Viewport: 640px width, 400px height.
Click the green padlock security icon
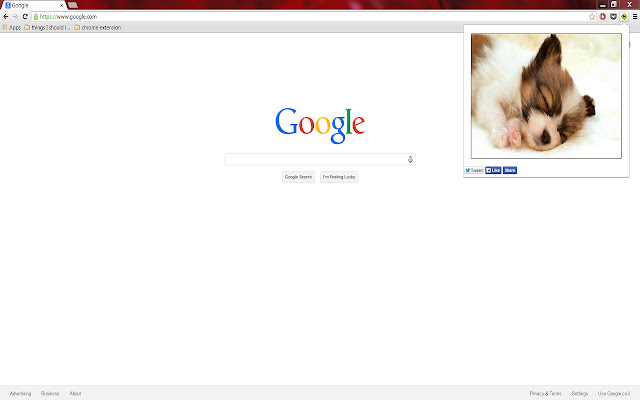[36, 17]
